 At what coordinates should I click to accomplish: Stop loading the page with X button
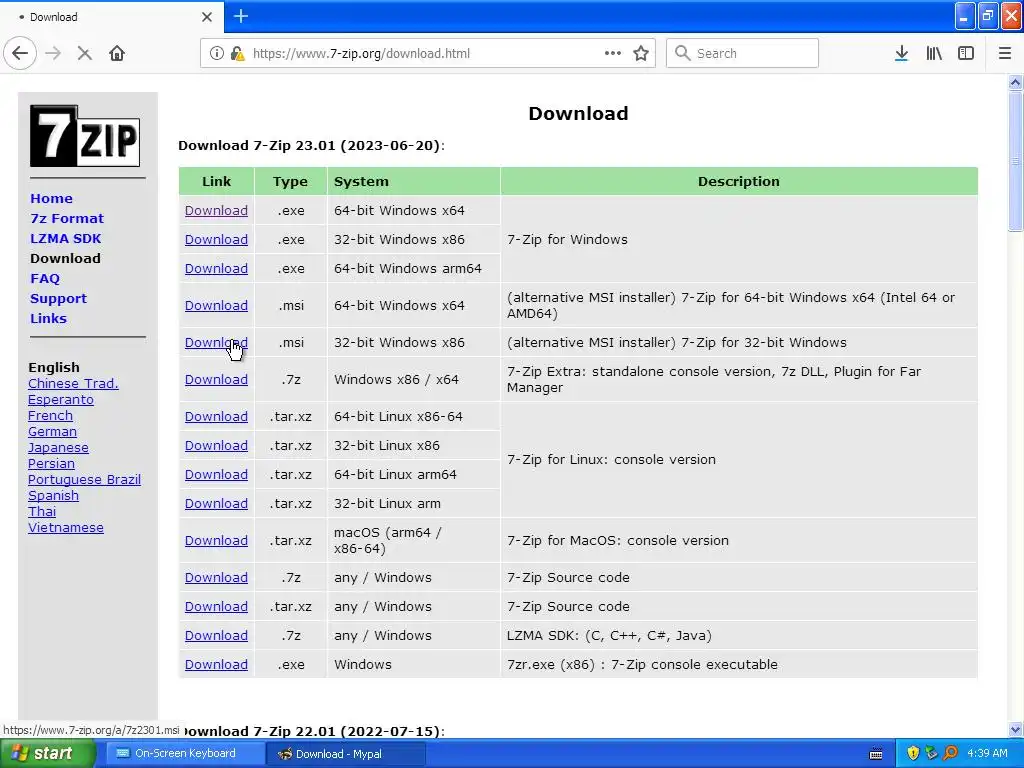point(84,54)
